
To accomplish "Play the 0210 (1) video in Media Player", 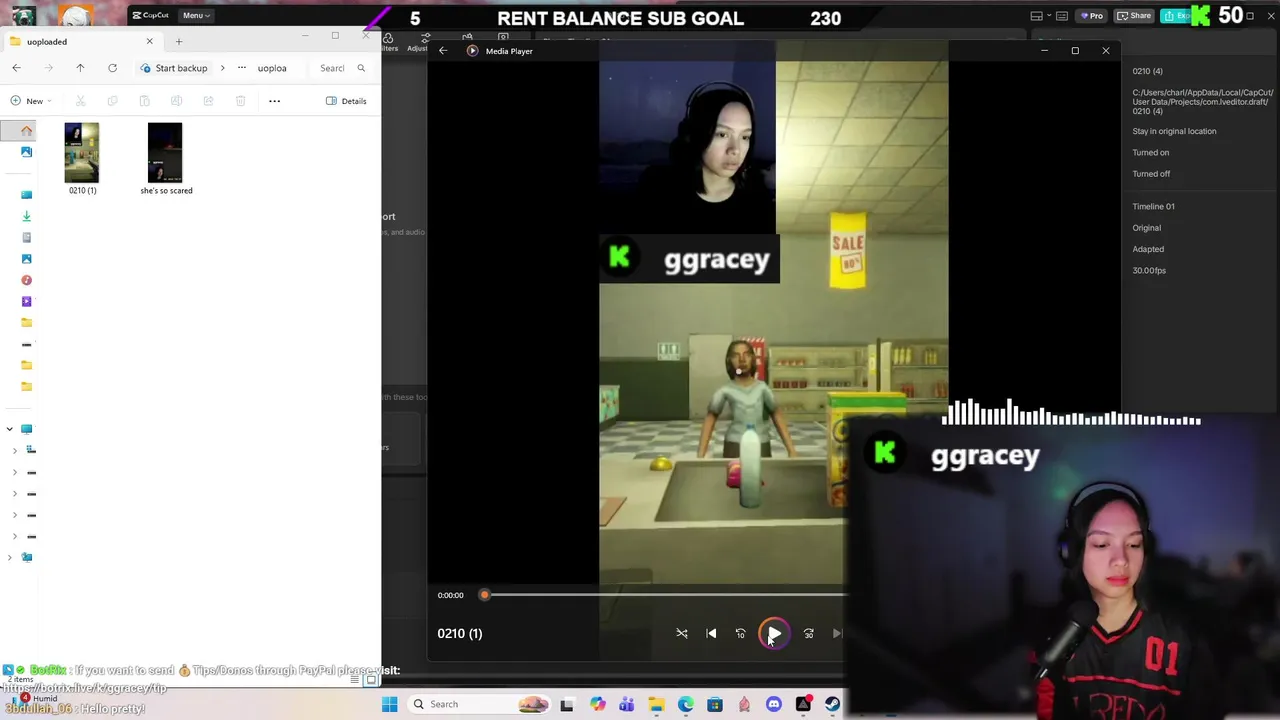I will (x=774, y=633).
